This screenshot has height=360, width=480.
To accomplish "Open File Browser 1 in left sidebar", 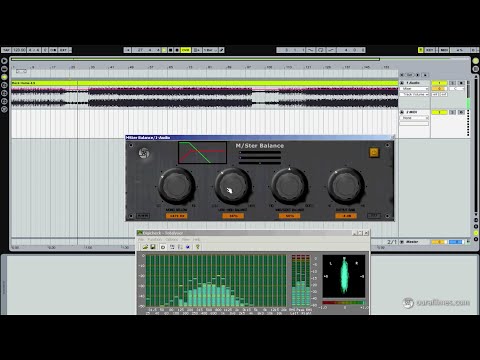I will point(4,85).
